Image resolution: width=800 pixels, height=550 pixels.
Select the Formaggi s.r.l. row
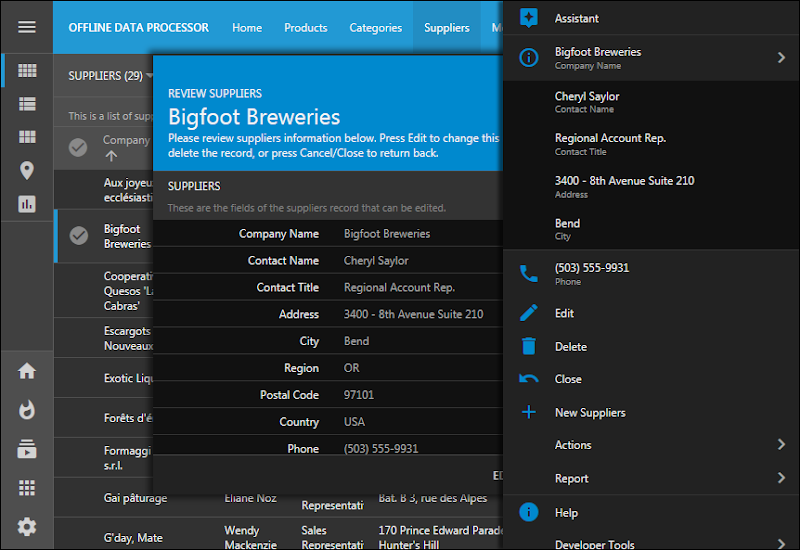pos(104,458)
